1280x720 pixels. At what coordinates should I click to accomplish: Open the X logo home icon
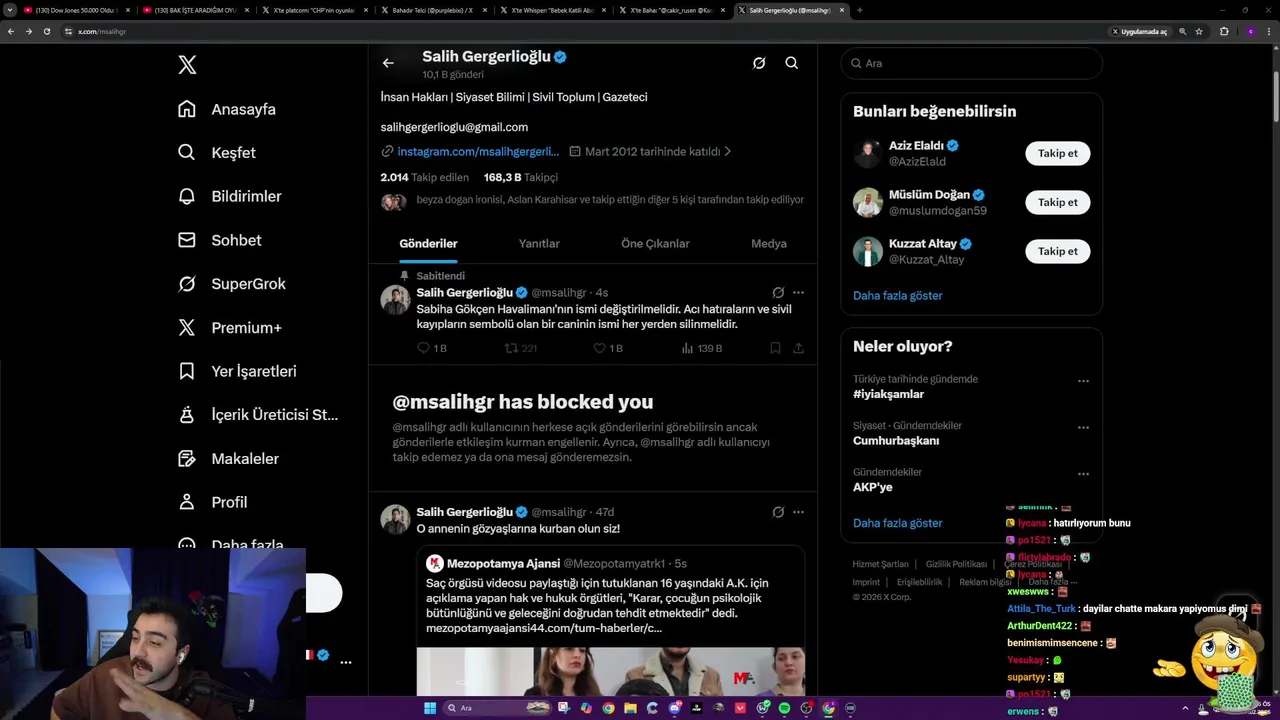click(x=187, y=65)
